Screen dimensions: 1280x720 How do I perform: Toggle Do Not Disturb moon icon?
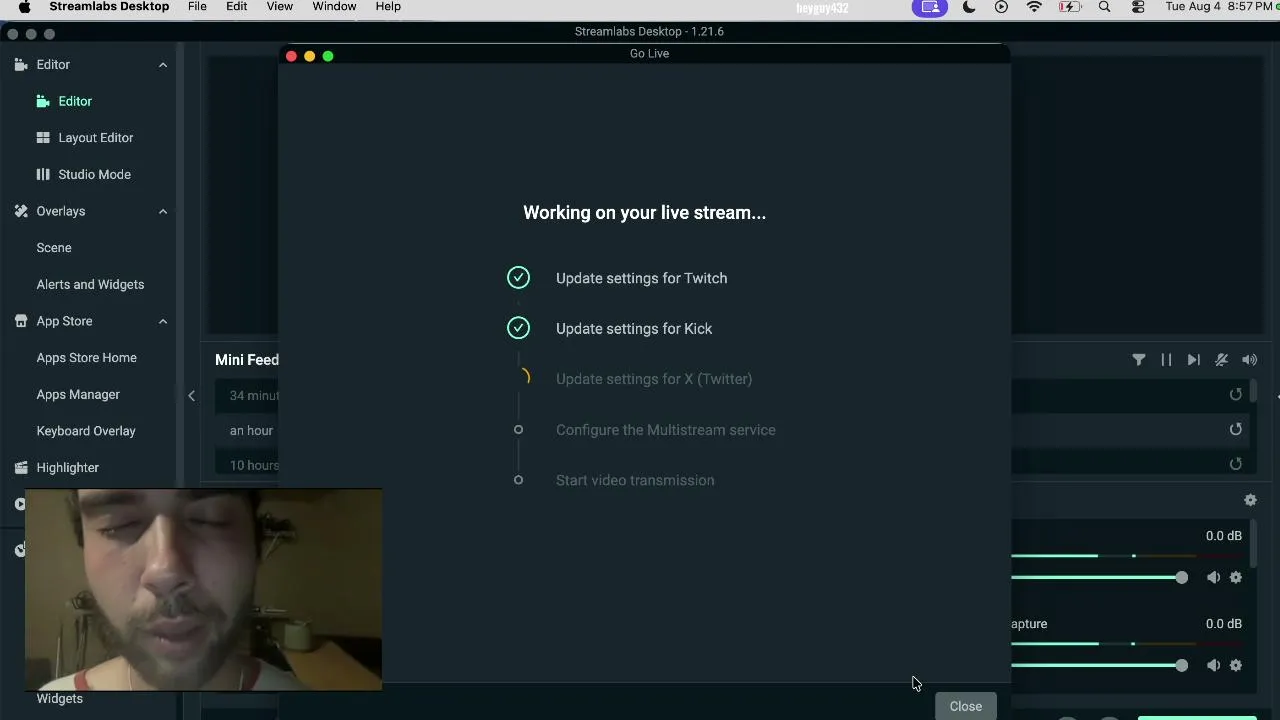point(969,7)
